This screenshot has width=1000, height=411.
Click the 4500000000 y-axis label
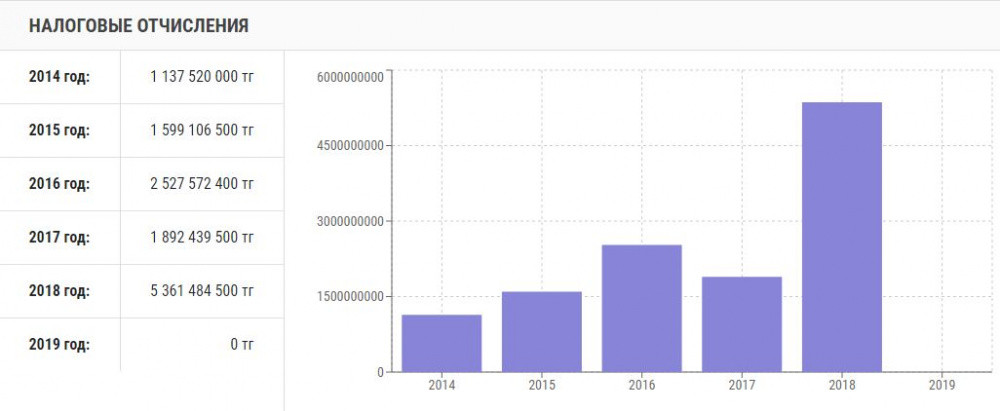click(350, 146)
